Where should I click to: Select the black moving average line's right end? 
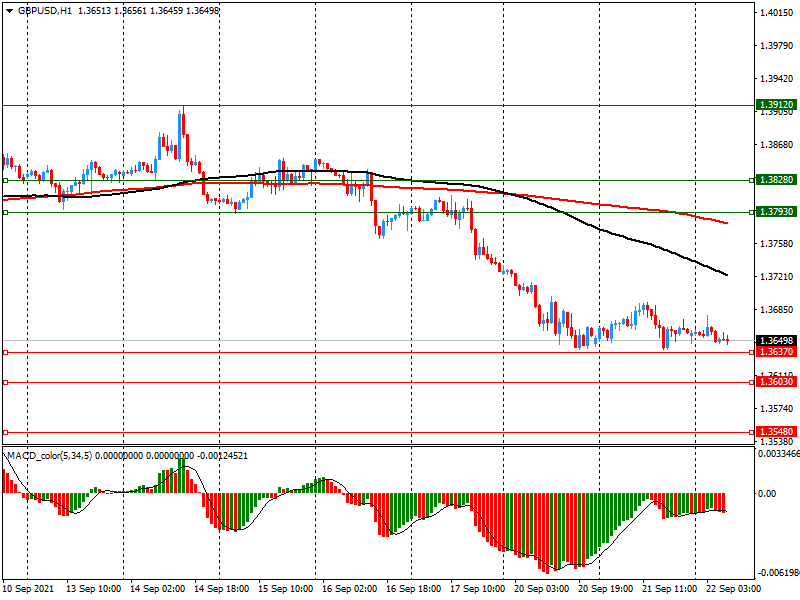click(x=727, y=275)
